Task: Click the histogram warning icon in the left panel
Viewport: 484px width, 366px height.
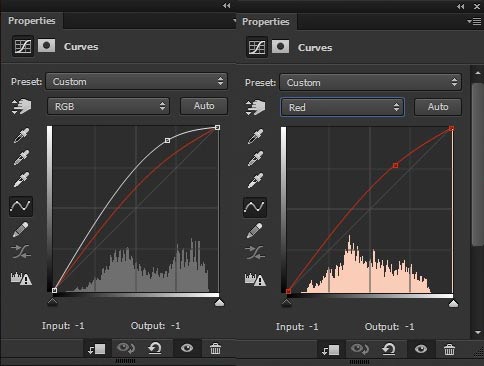Action: click(21, 278)
